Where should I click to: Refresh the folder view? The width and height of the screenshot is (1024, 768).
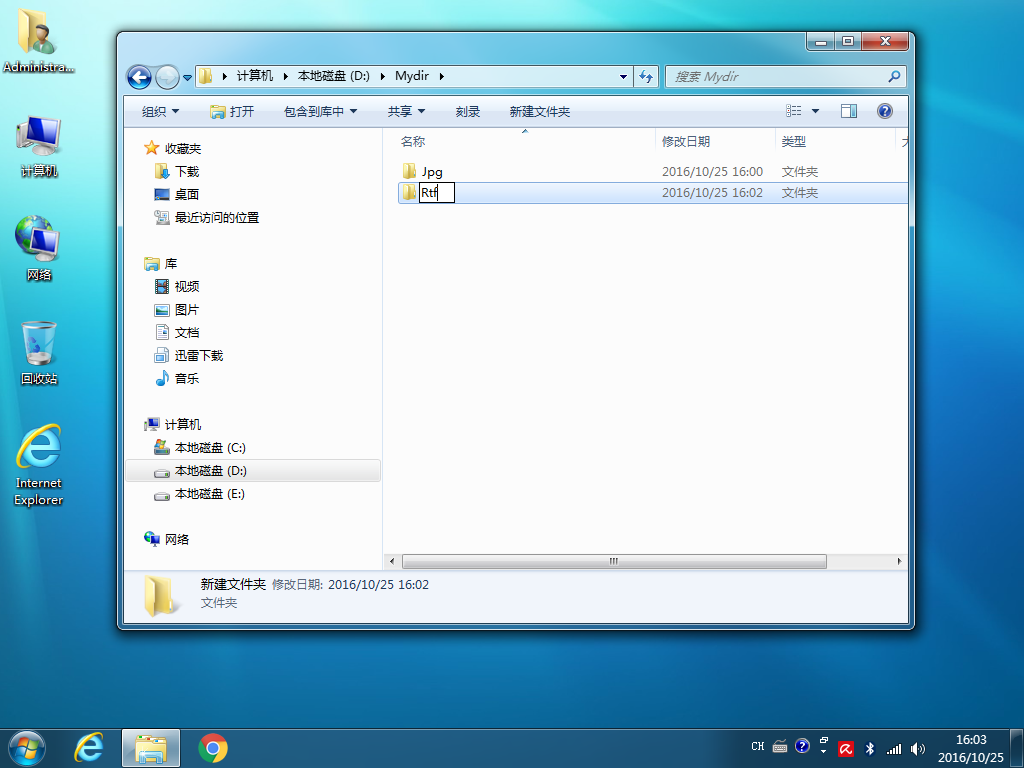(646, 76)
